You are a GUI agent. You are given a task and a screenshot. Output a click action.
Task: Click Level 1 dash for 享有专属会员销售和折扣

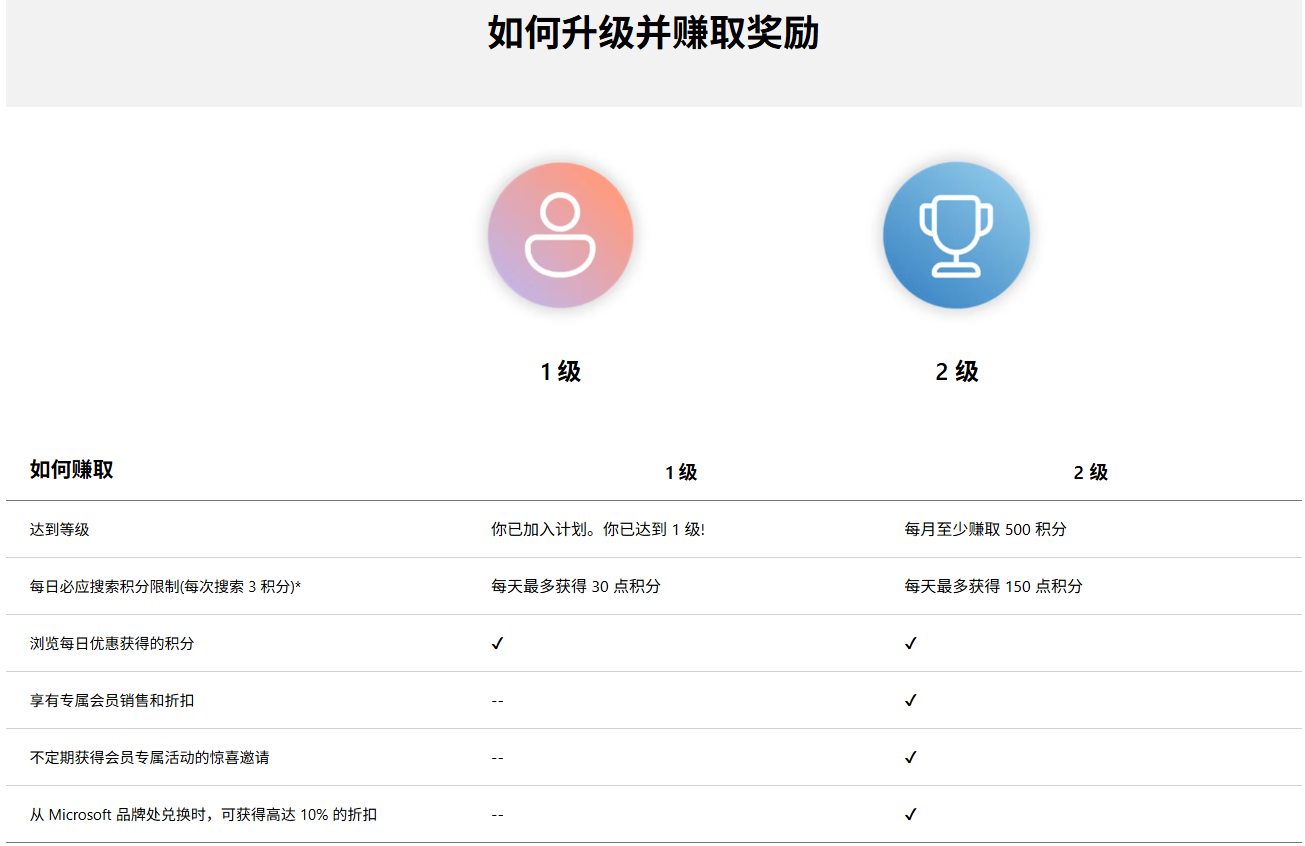click(x=497, y=701)
